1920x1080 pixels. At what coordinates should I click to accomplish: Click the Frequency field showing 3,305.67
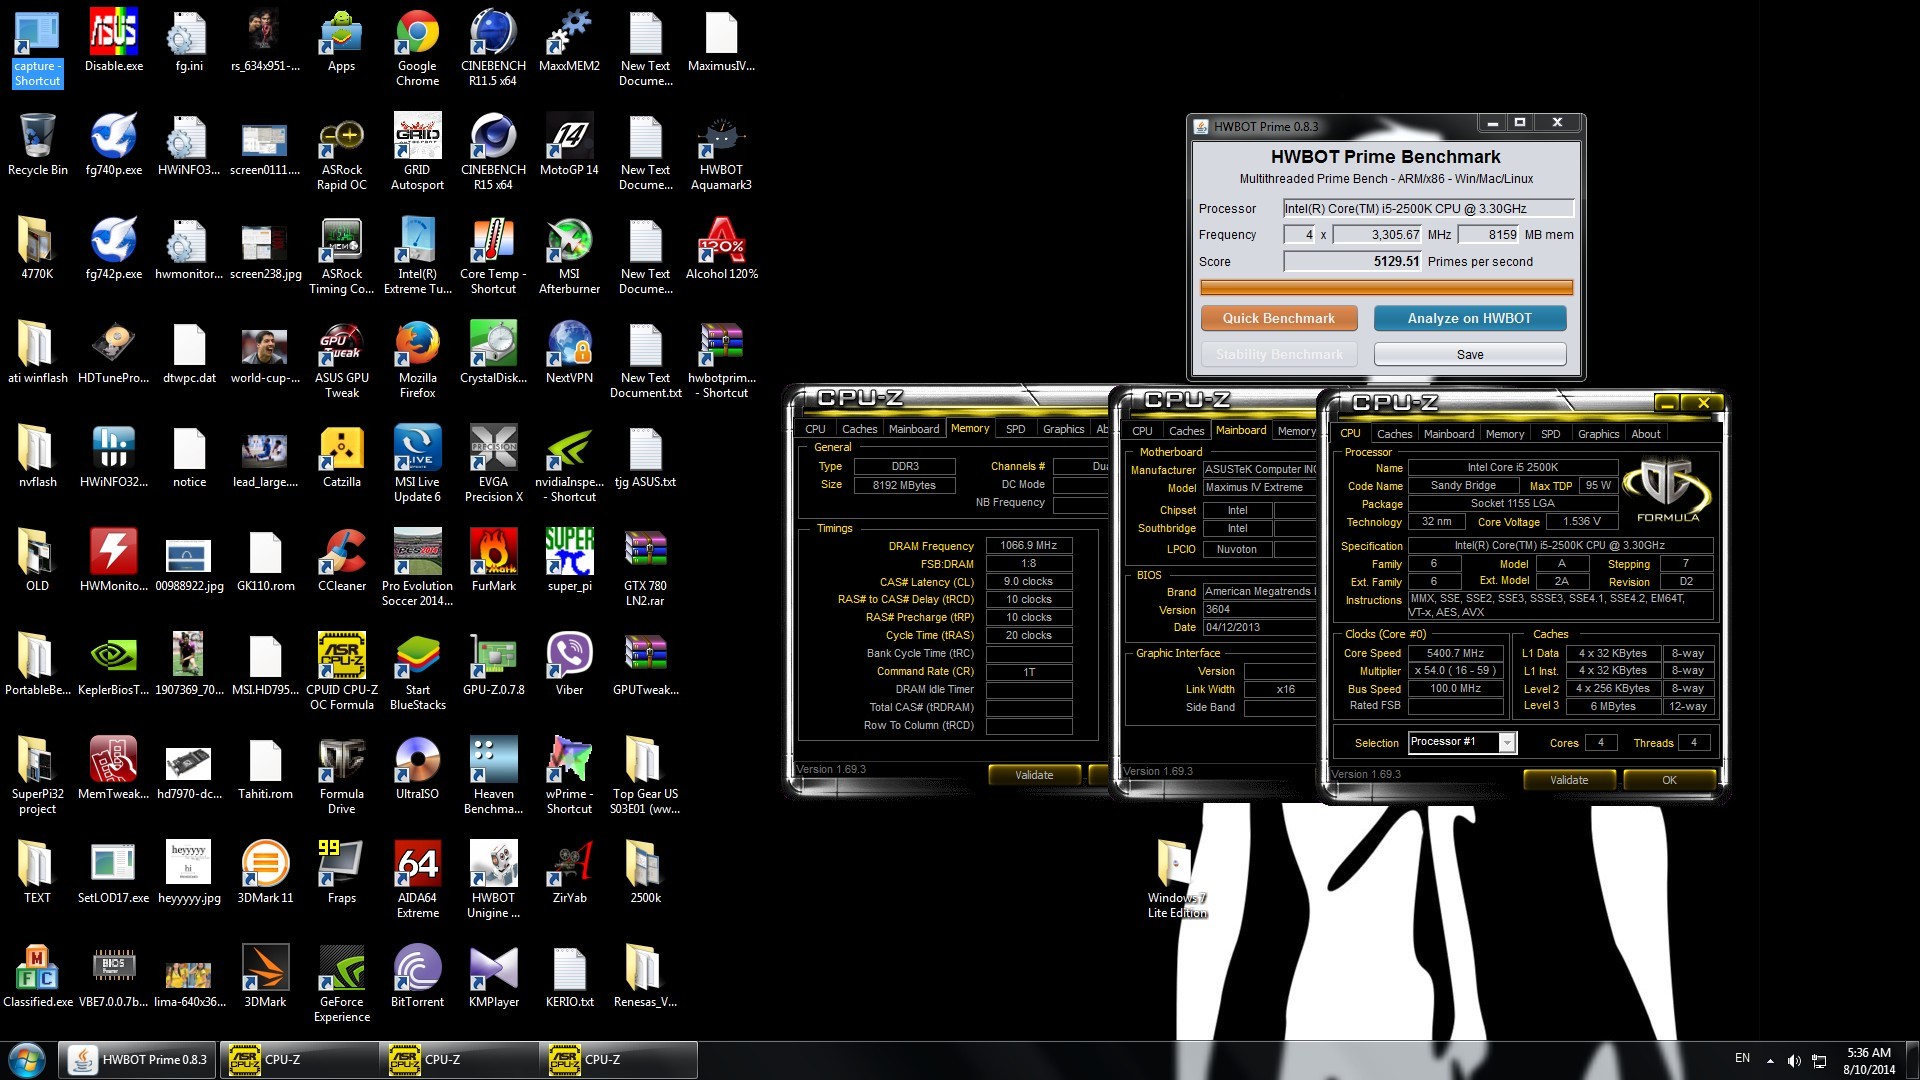click(1378, 234)
